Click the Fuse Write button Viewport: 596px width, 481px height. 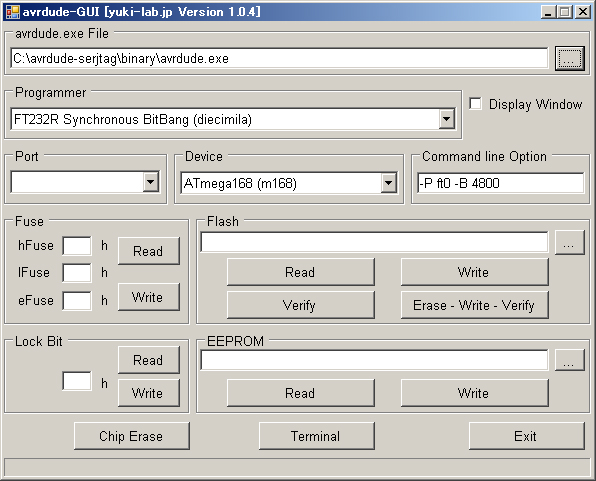[x=149, y=297]
